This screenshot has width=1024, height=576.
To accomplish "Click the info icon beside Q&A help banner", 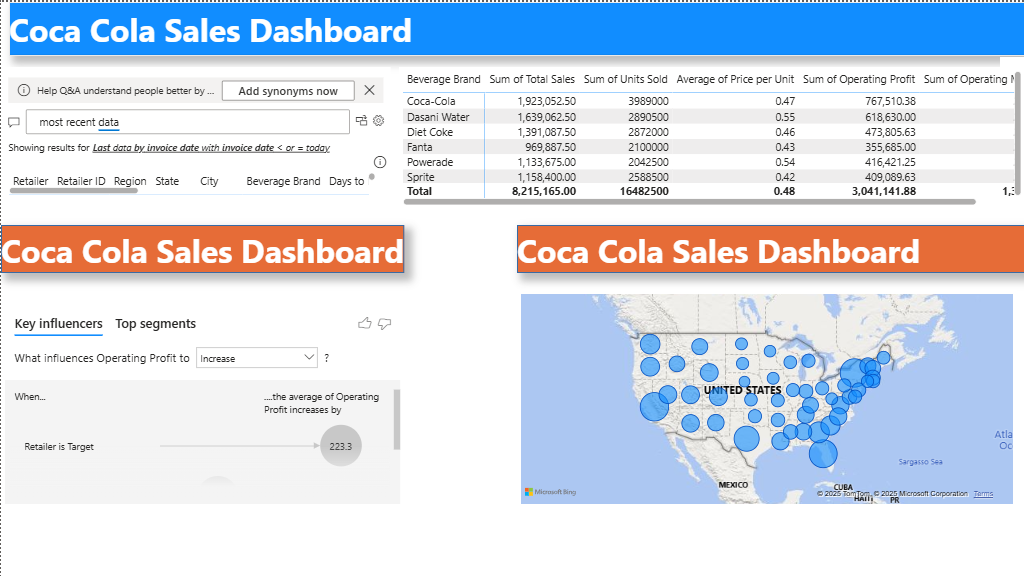I will [24, 90].
